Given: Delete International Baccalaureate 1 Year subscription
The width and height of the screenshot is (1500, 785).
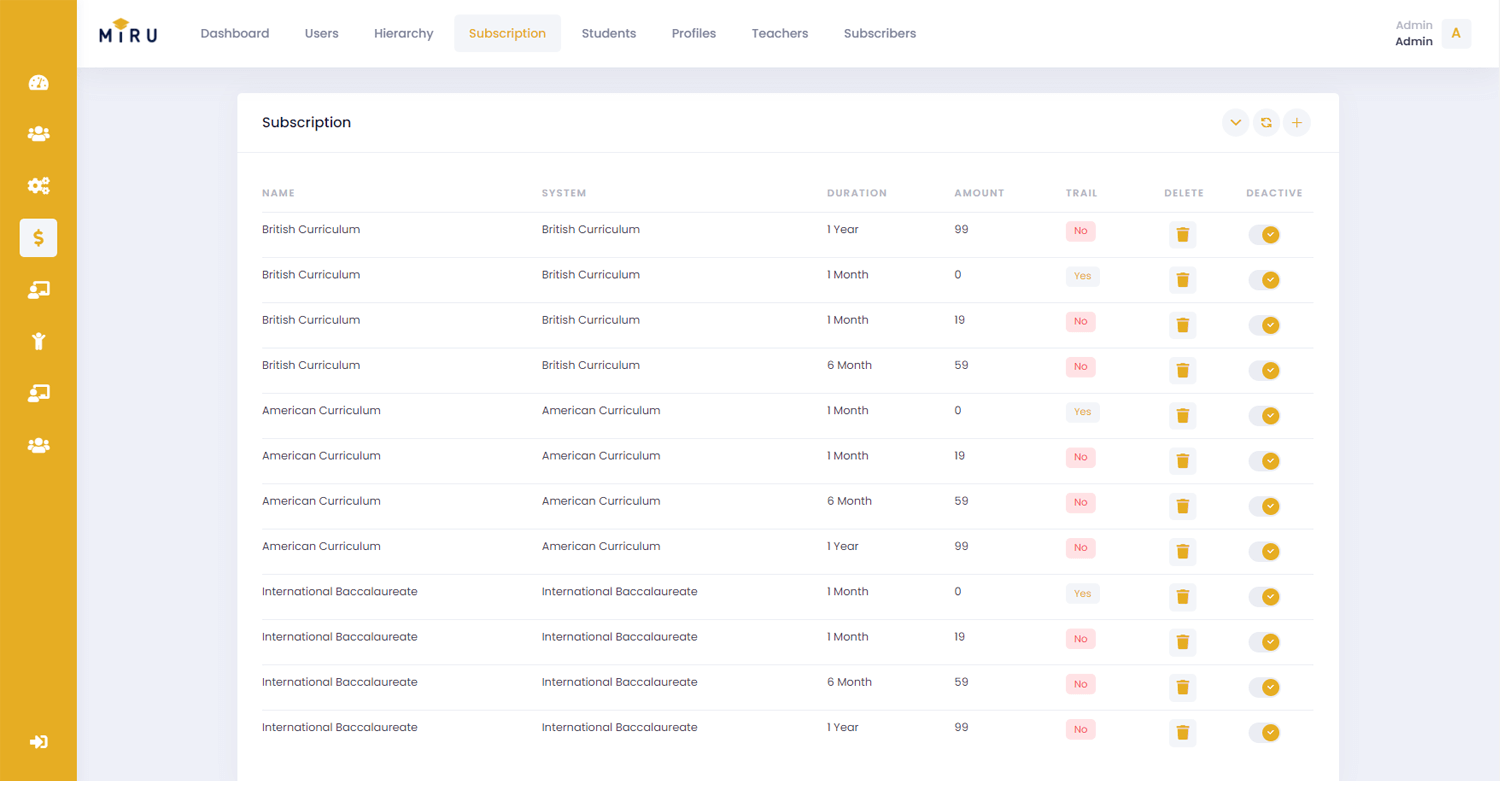Looking at the screenshot, I should [x=1182, y=732].
